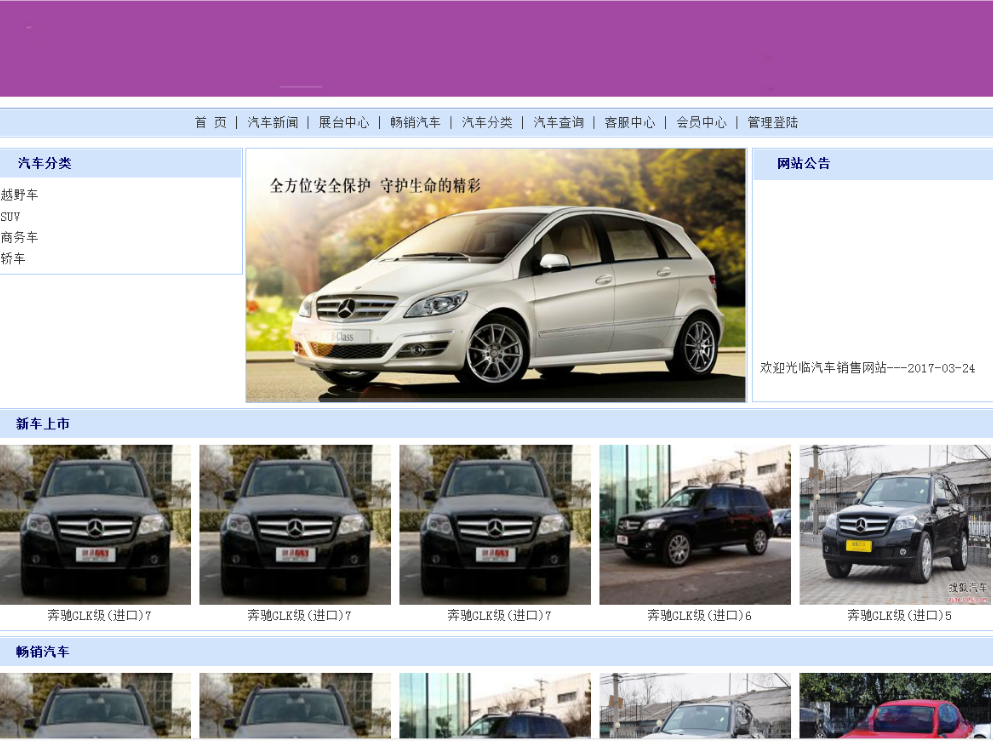Open second black car thumbnail in 畅销汽车 row
Viewport: 993px width, 741px height.
coord(295,706)
